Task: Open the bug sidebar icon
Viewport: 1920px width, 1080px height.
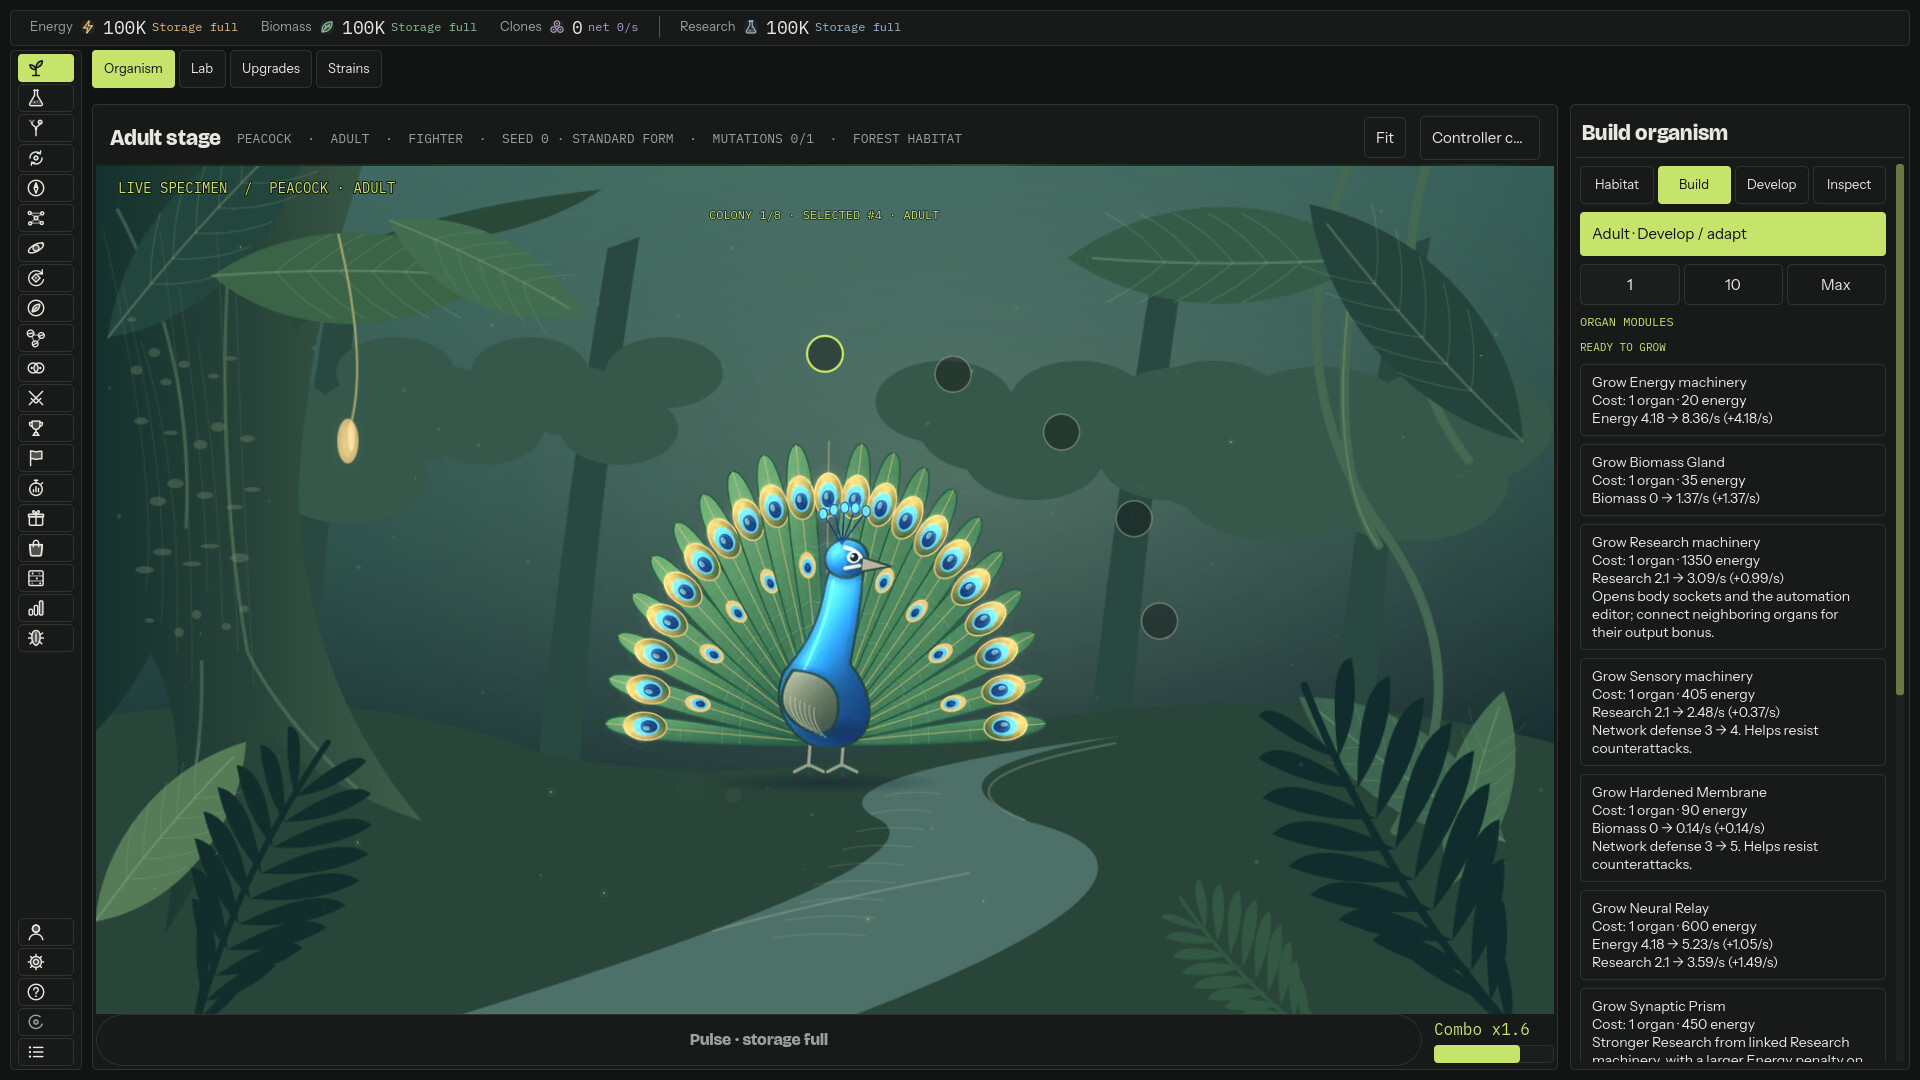Action: [45, 638]
